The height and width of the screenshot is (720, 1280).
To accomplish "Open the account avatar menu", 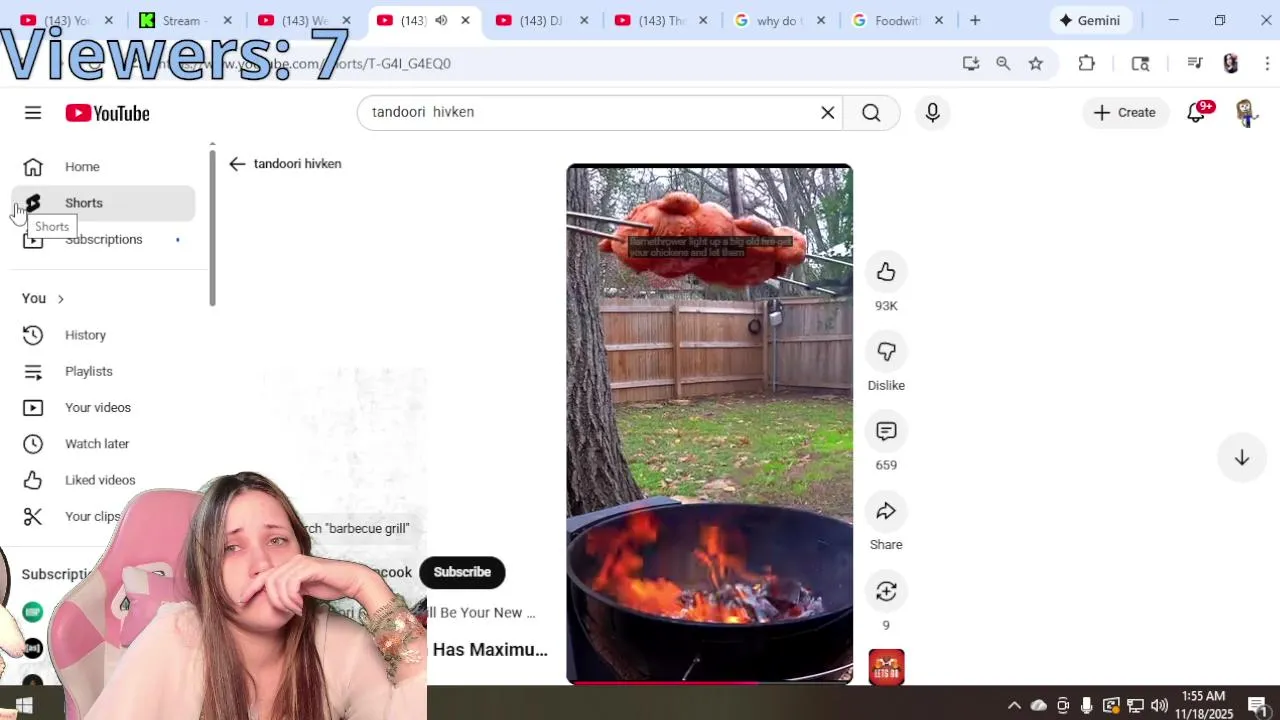I will (x=1246, y=113).
